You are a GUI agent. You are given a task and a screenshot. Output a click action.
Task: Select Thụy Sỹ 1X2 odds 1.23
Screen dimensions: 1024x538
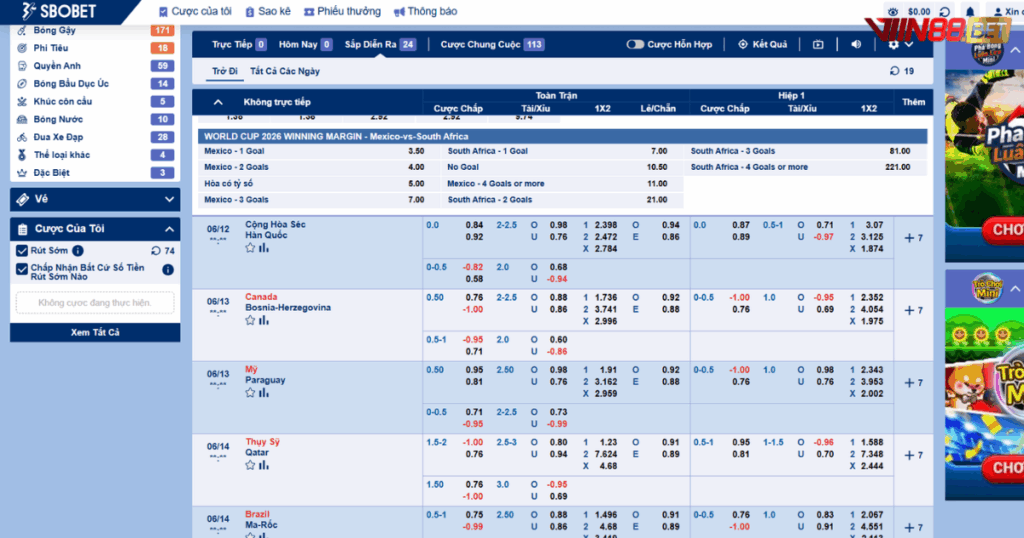coord(608,443)
